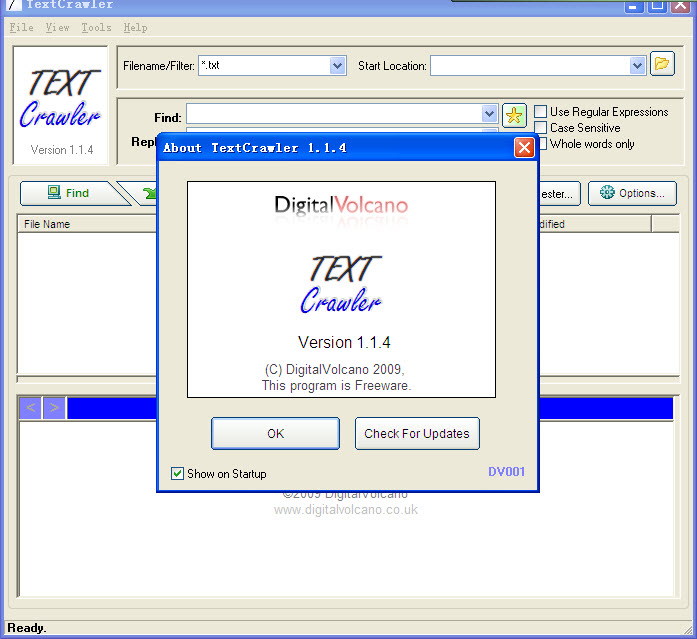Click the Version 1.1.4 text in the About dialog

(x=344, y=342)
